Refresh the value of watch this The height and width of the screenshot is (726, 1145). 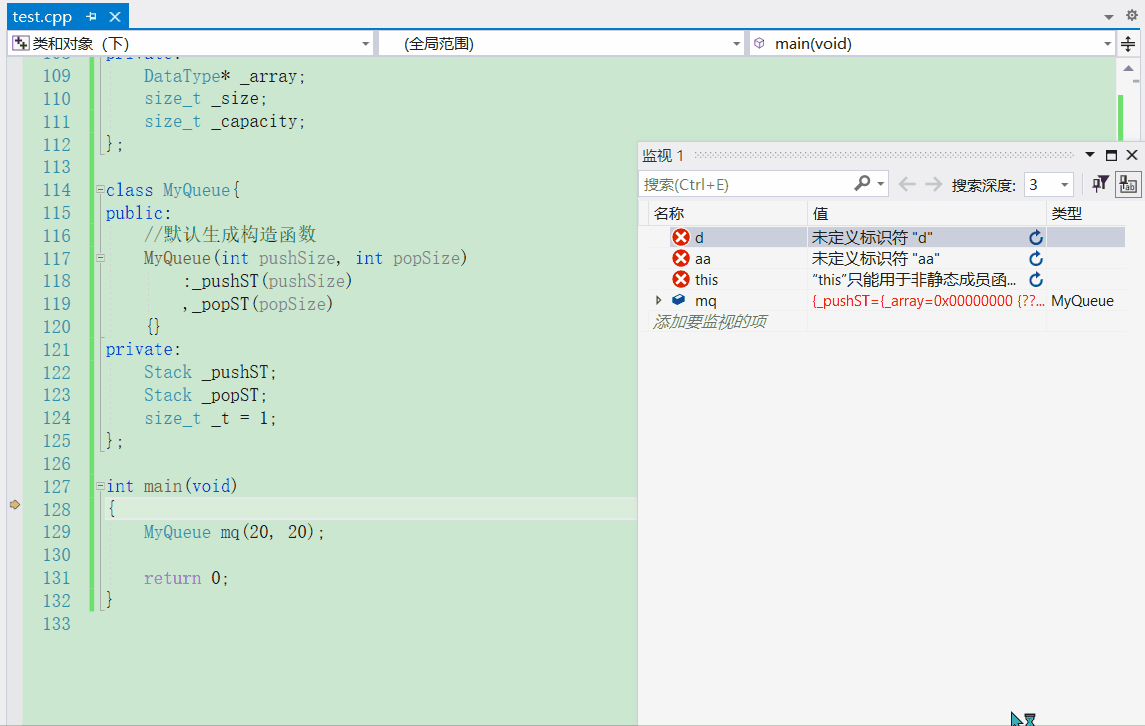click(1035, 280)
